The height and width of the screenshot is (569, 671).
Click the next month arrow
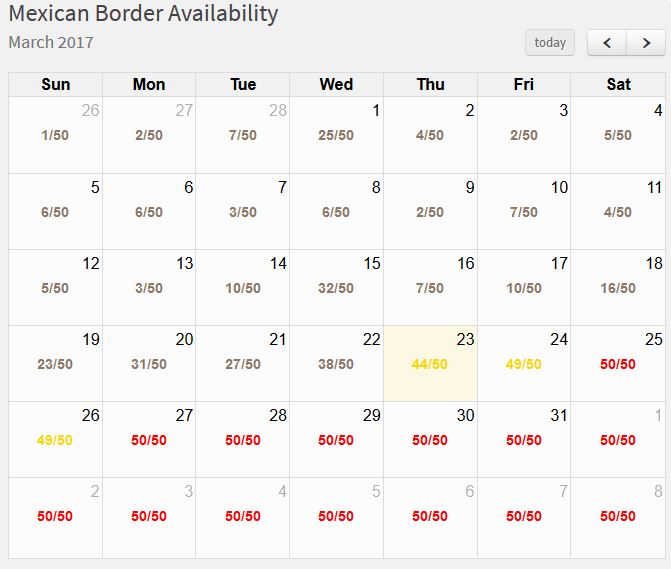pyautogui.click(x=646, y=43)
